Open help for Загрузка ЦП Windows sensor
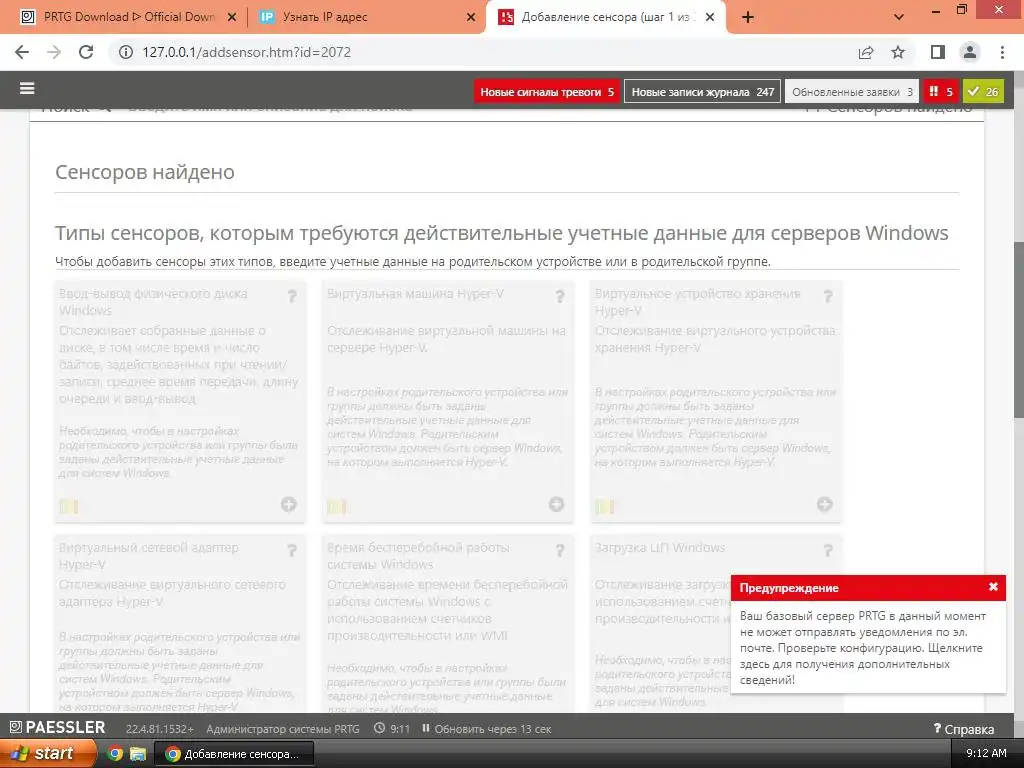 pos(827,551)
